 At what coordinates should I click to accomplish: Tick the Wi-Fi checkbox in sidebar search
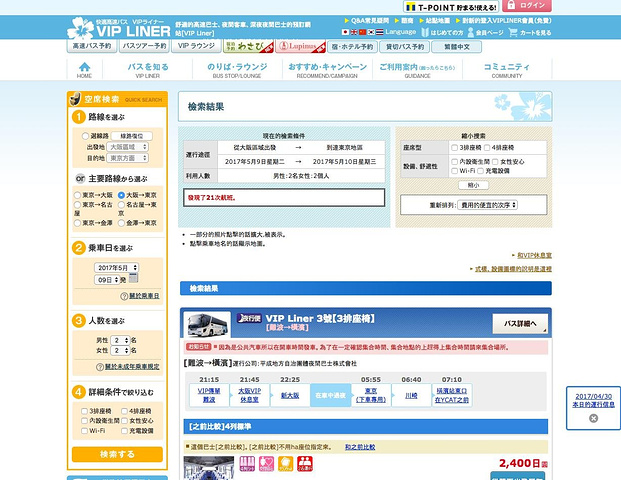pos(84,431)
